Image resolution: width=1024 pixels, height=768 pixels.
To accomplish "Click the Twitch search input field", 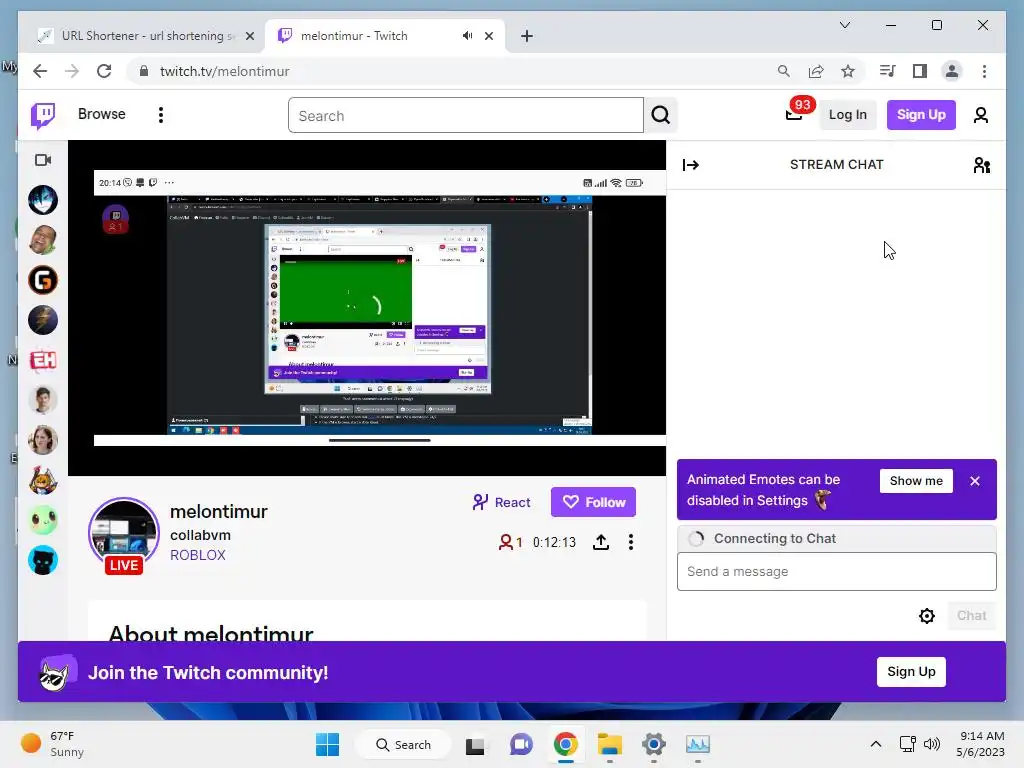I will [466, 116].
